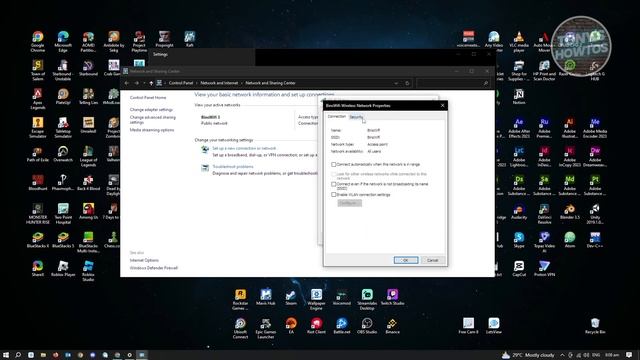
Task: Select the Overwatch desktop icon
Action: click(63, 154)
